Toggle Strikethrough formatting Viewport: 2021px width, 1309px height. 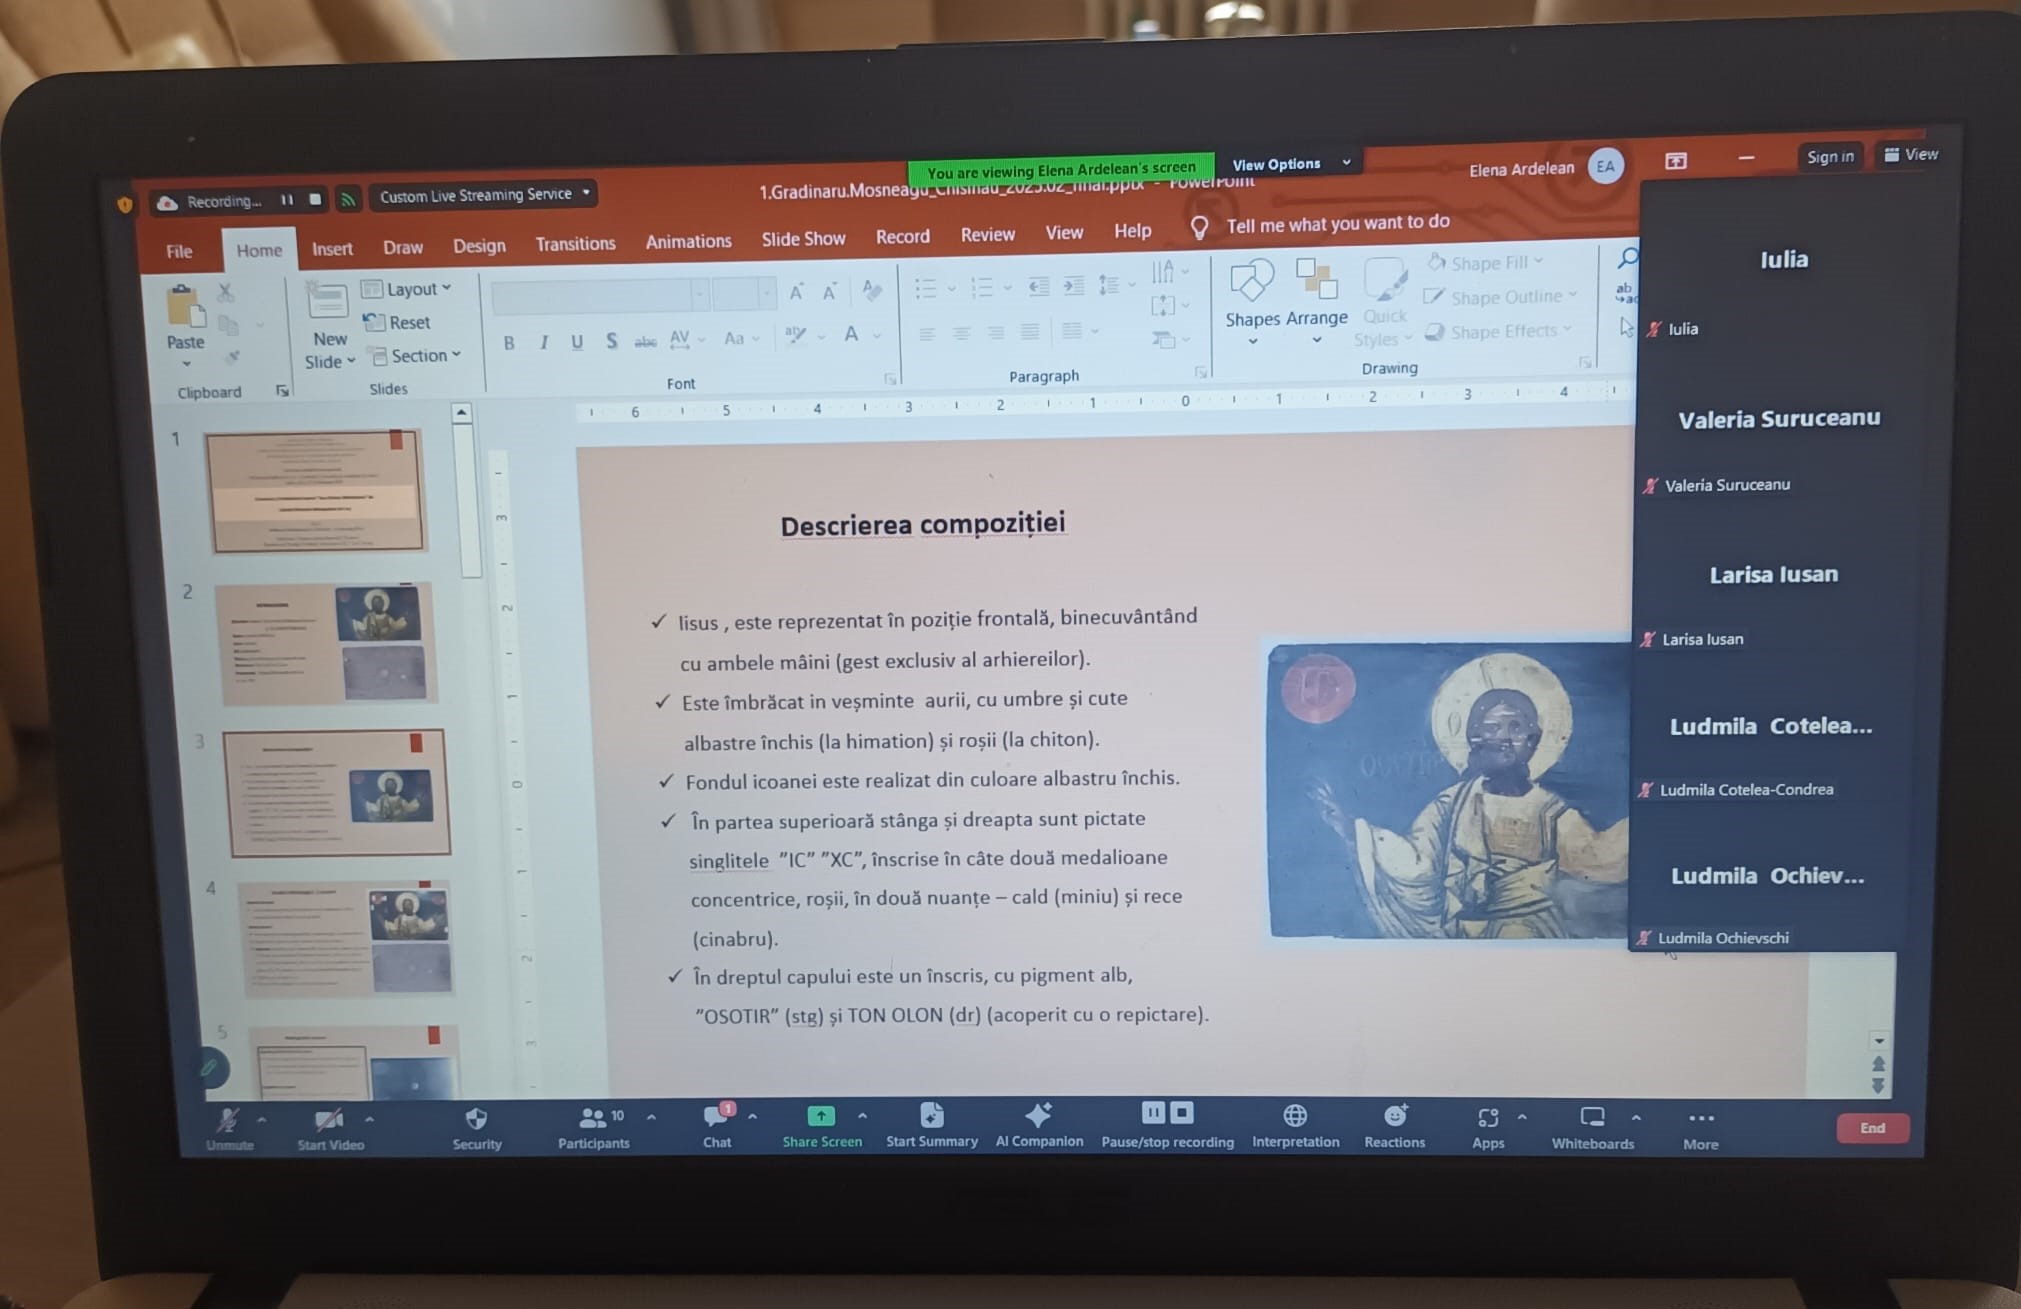point(646,341)
